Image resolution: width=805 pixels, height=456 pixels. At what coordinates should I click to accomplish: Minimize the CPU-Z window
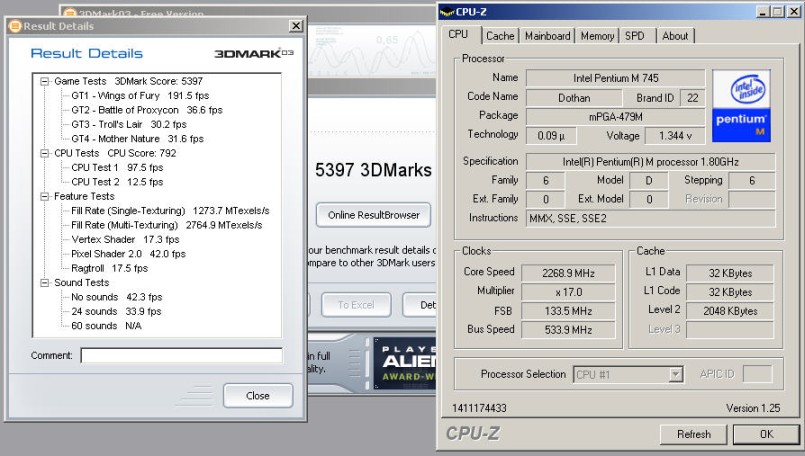[763, 12]
